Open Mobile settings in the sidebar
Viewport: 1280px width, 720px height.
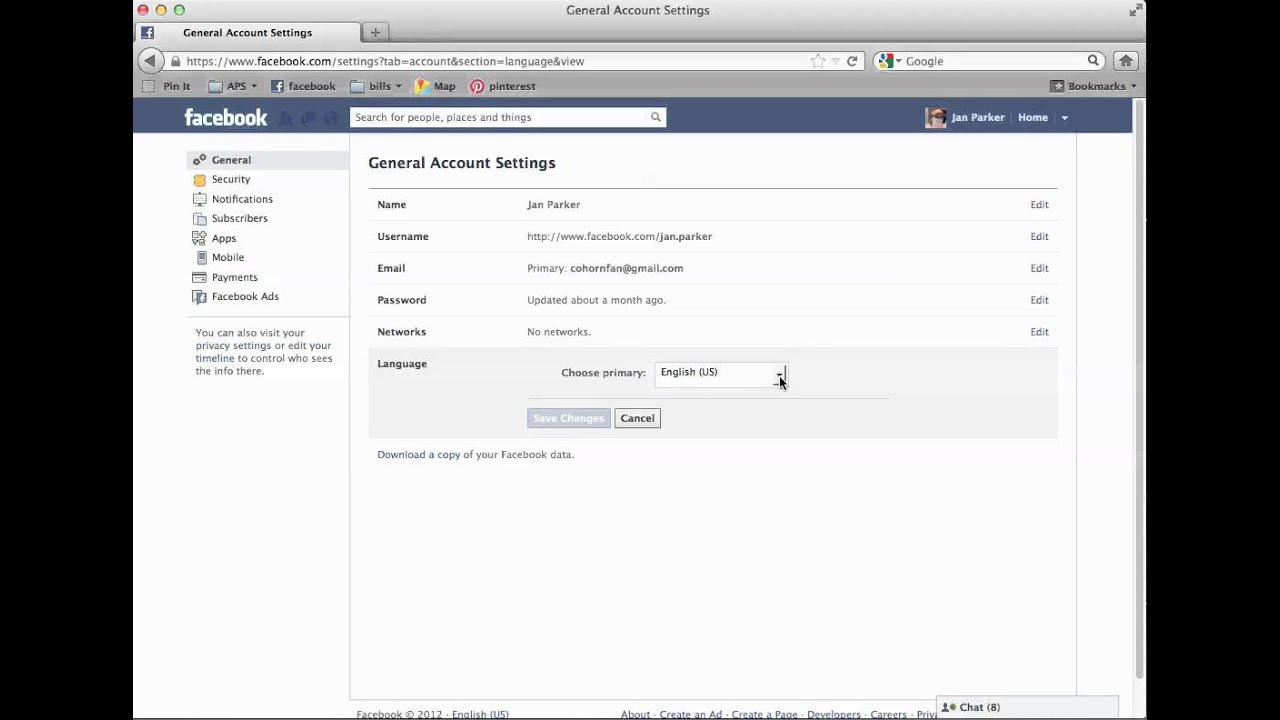tap(228, 257)
